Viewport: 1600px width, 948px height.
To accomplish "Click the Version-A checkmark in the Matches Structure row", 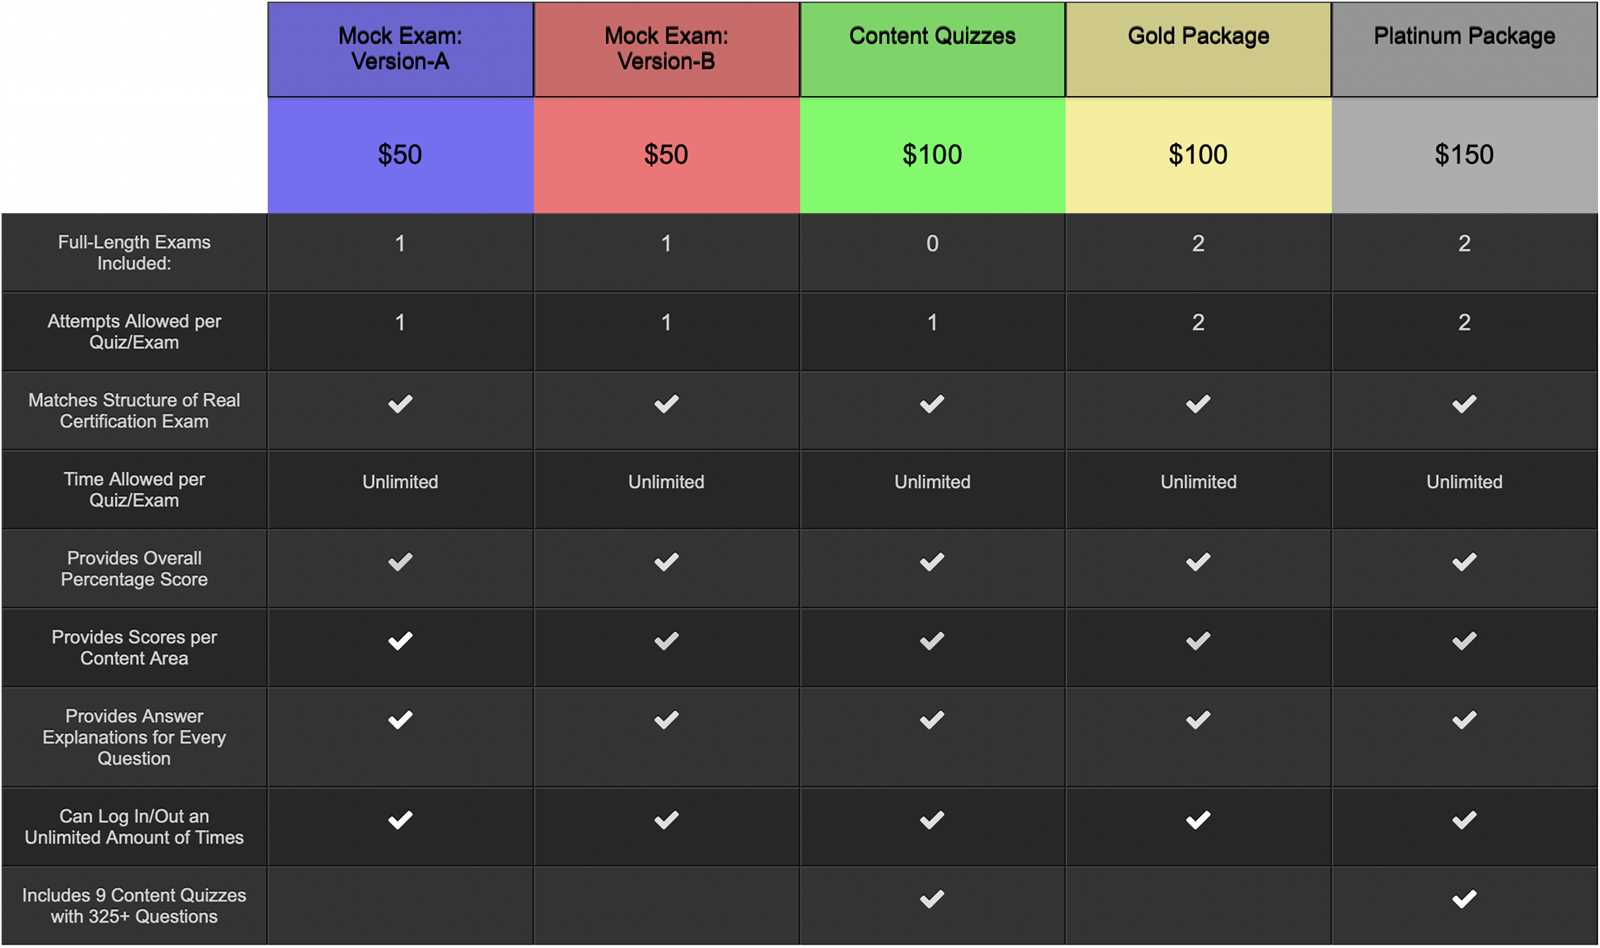I will click(x=400, y=404).
